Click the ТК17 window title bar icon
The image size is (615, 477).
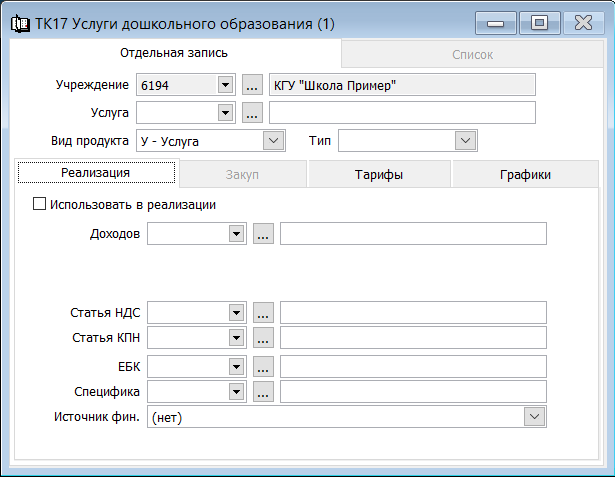20,24
